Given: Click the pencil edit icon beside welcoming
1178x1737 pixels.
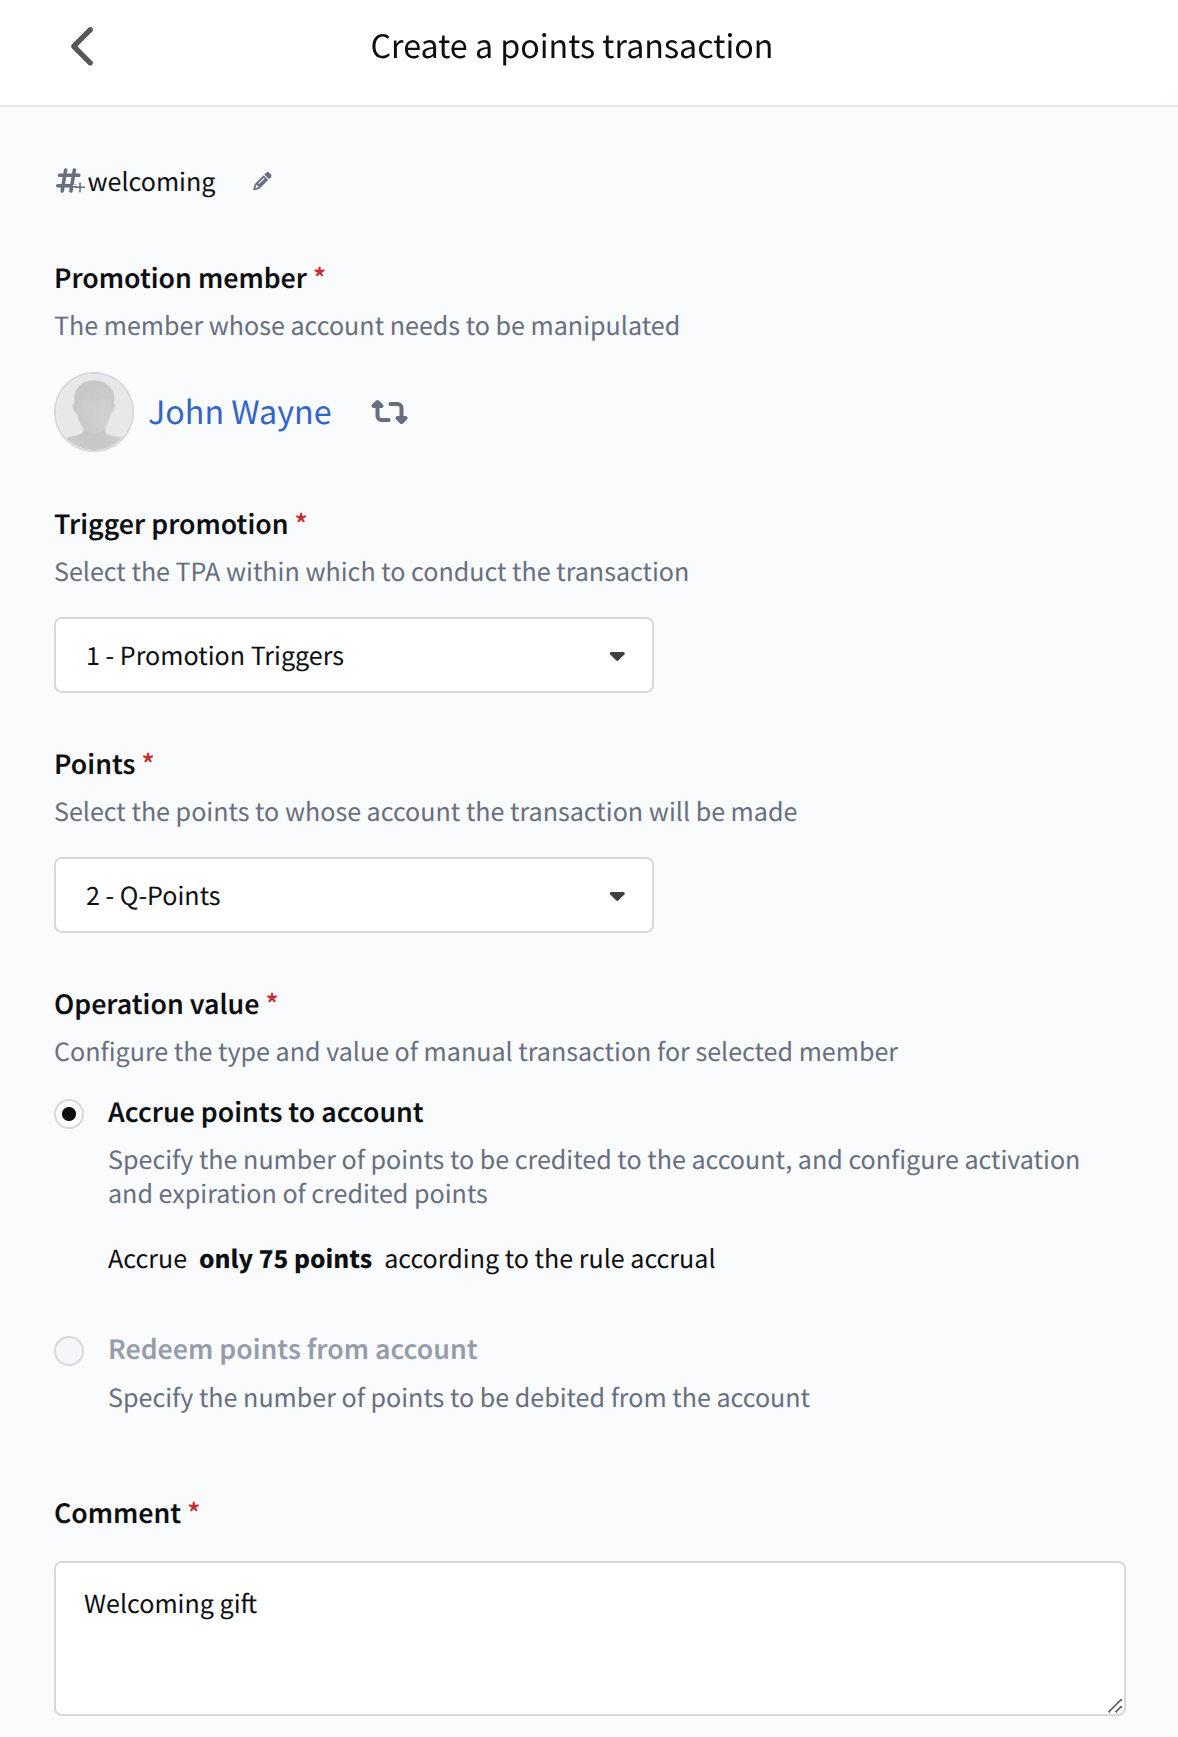Looking at the screenshot, I should (262, 182).
